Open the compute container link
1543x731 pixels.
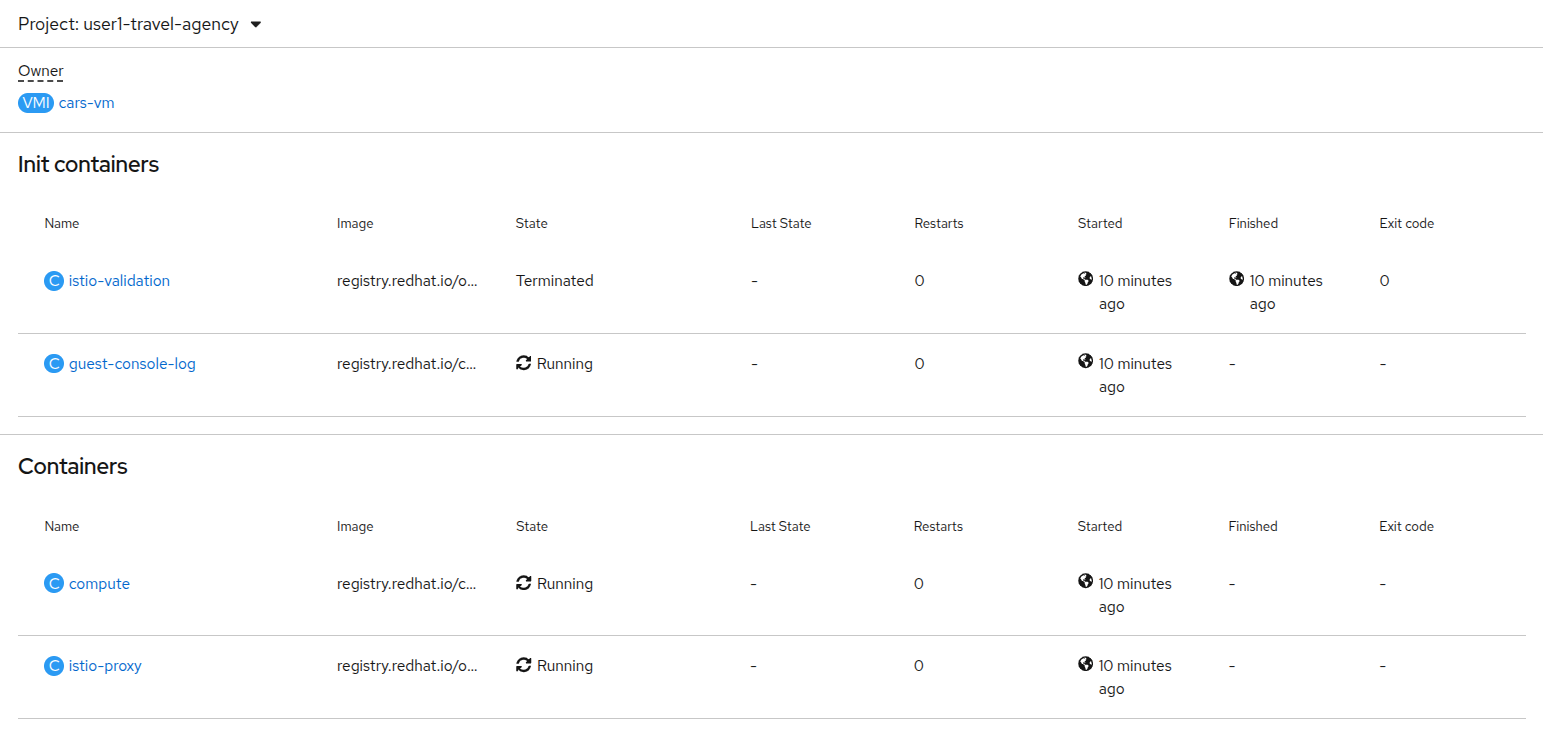[x=99, y=584]
